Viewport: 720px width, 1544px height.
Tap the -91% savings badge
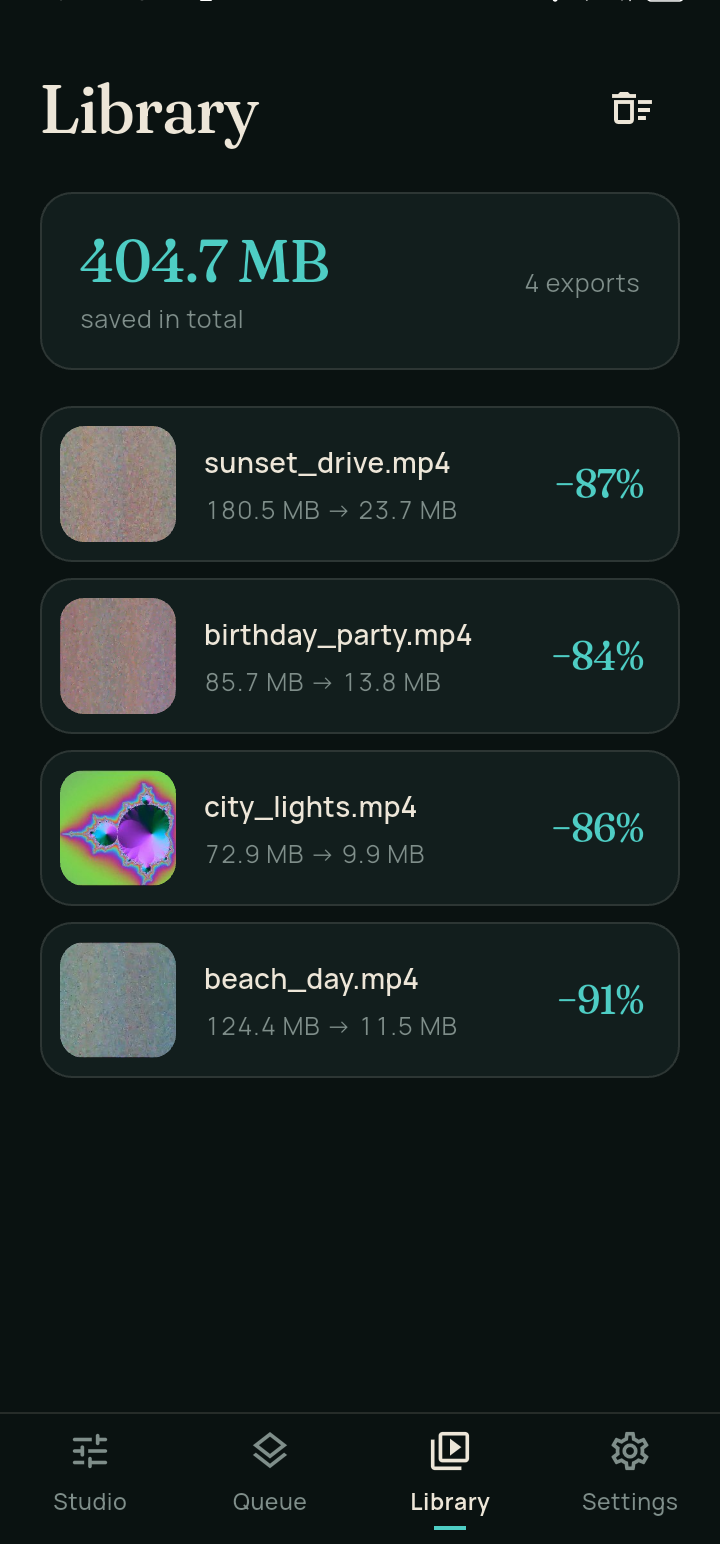click(x=601, y=1001)
